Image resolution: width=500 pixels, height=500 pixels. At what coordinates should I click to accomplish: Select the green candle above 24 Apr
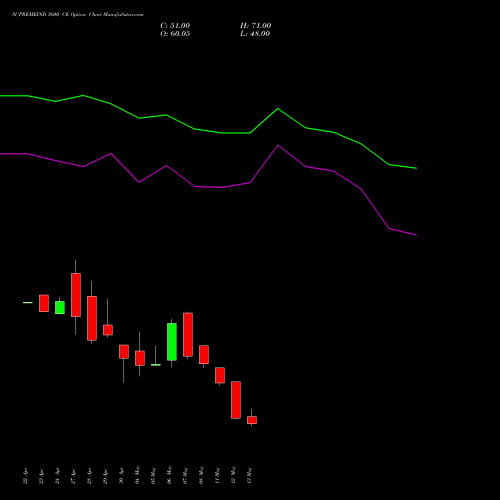pos(60,307)
